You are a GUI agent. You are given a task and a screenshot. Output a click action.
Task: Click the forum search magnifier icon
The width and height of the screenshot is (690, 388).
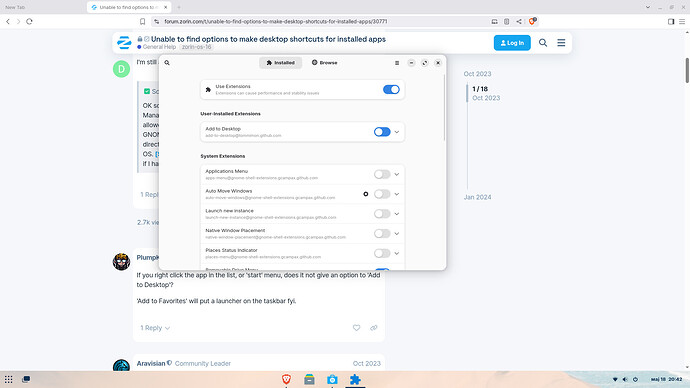pos(543,43)
